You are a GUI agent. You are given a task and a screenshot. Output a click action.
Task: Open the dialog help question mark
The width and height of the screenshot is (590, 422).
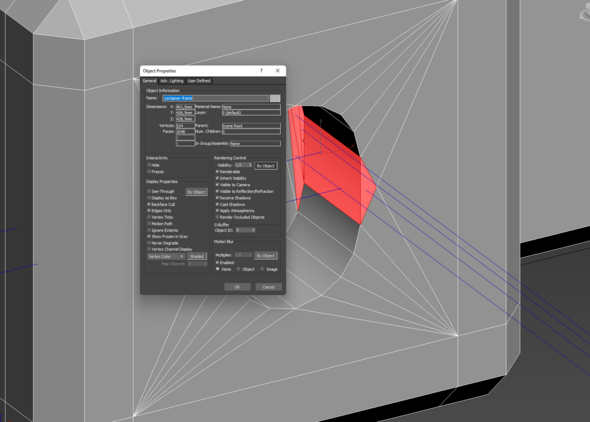[261, 70]
